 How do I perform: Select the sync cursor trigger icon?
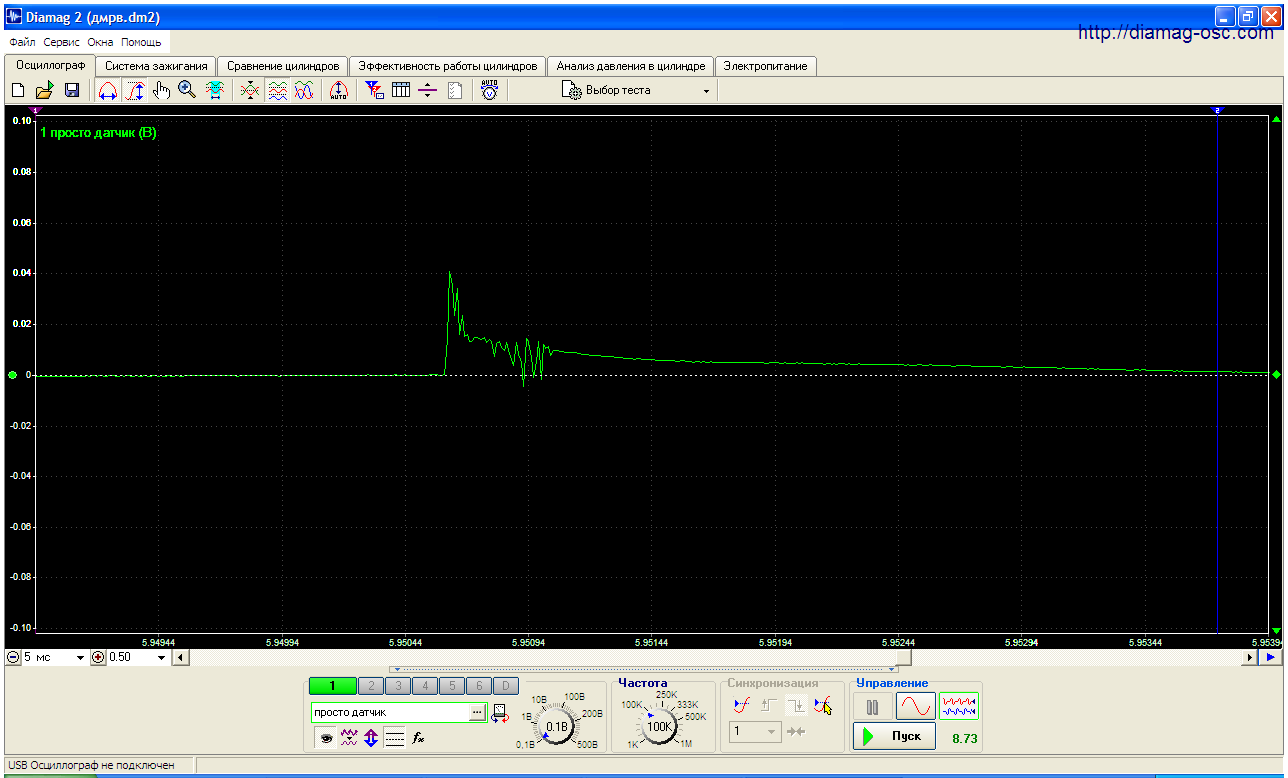(x=823, y=706)
